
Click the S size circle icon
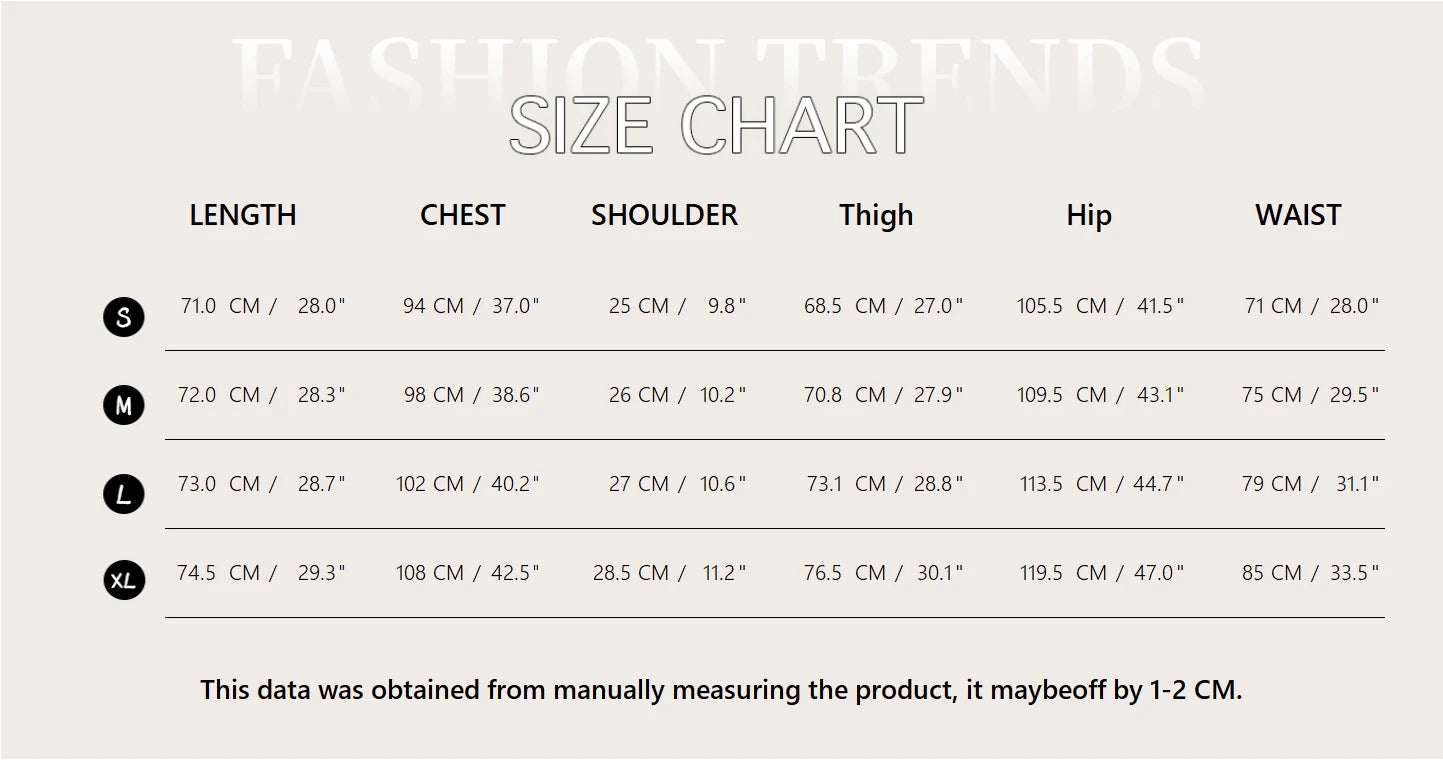pyautogui.click(x=124, y=317)
